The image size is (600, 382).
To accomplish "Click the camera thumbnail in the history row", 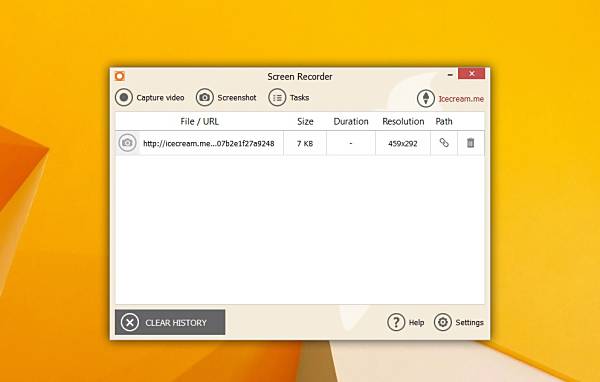I will [127, 143].
